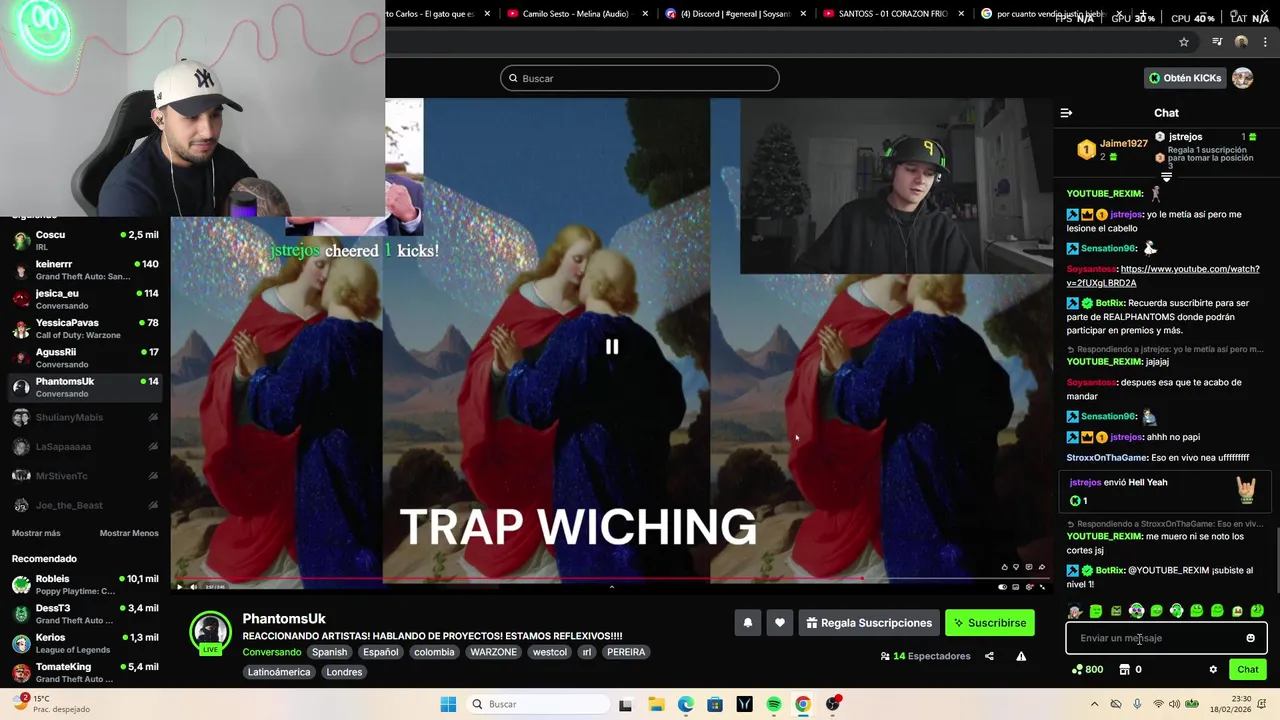Switch to Camilo Sesto - Melina tab

pyautogui.click(x=575, y=14)
